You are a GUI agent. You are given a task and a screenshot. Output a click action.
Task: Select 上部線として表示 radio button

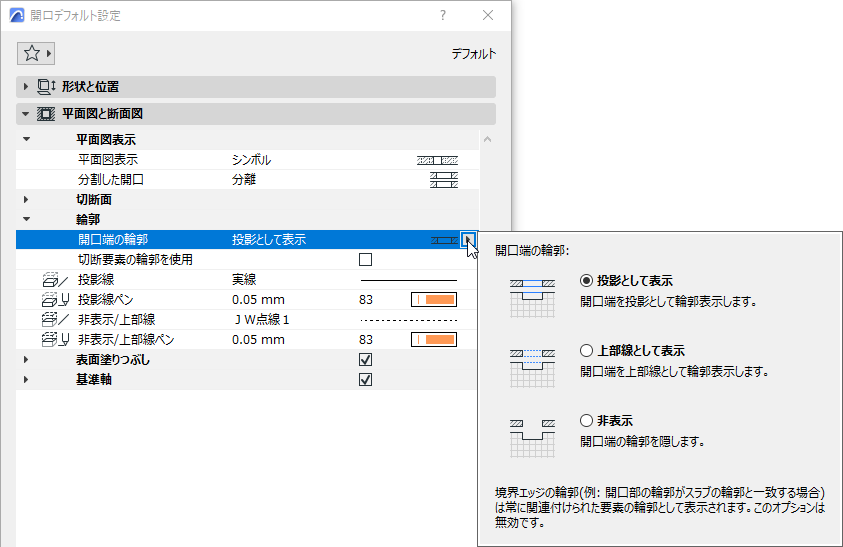pyautogui.click(x=587, y=351)
